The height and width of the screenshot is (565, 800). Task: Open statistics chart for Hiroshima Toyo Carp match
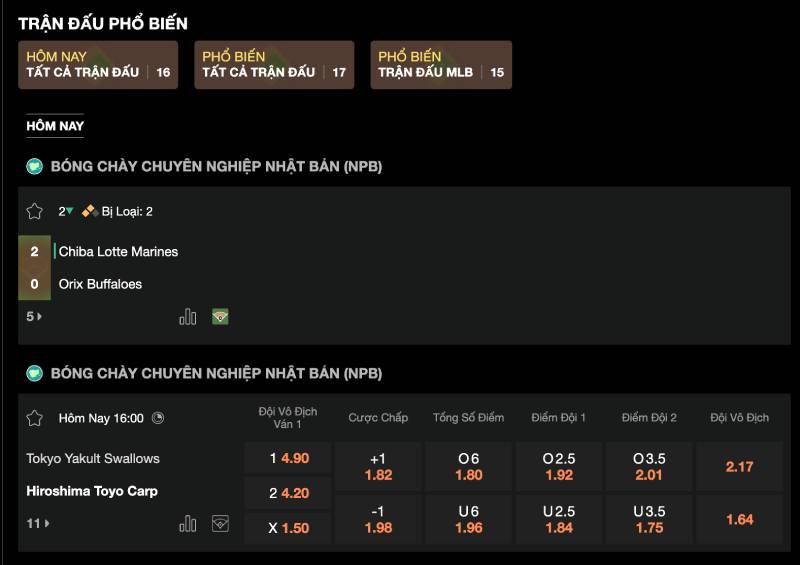(188, 523)
